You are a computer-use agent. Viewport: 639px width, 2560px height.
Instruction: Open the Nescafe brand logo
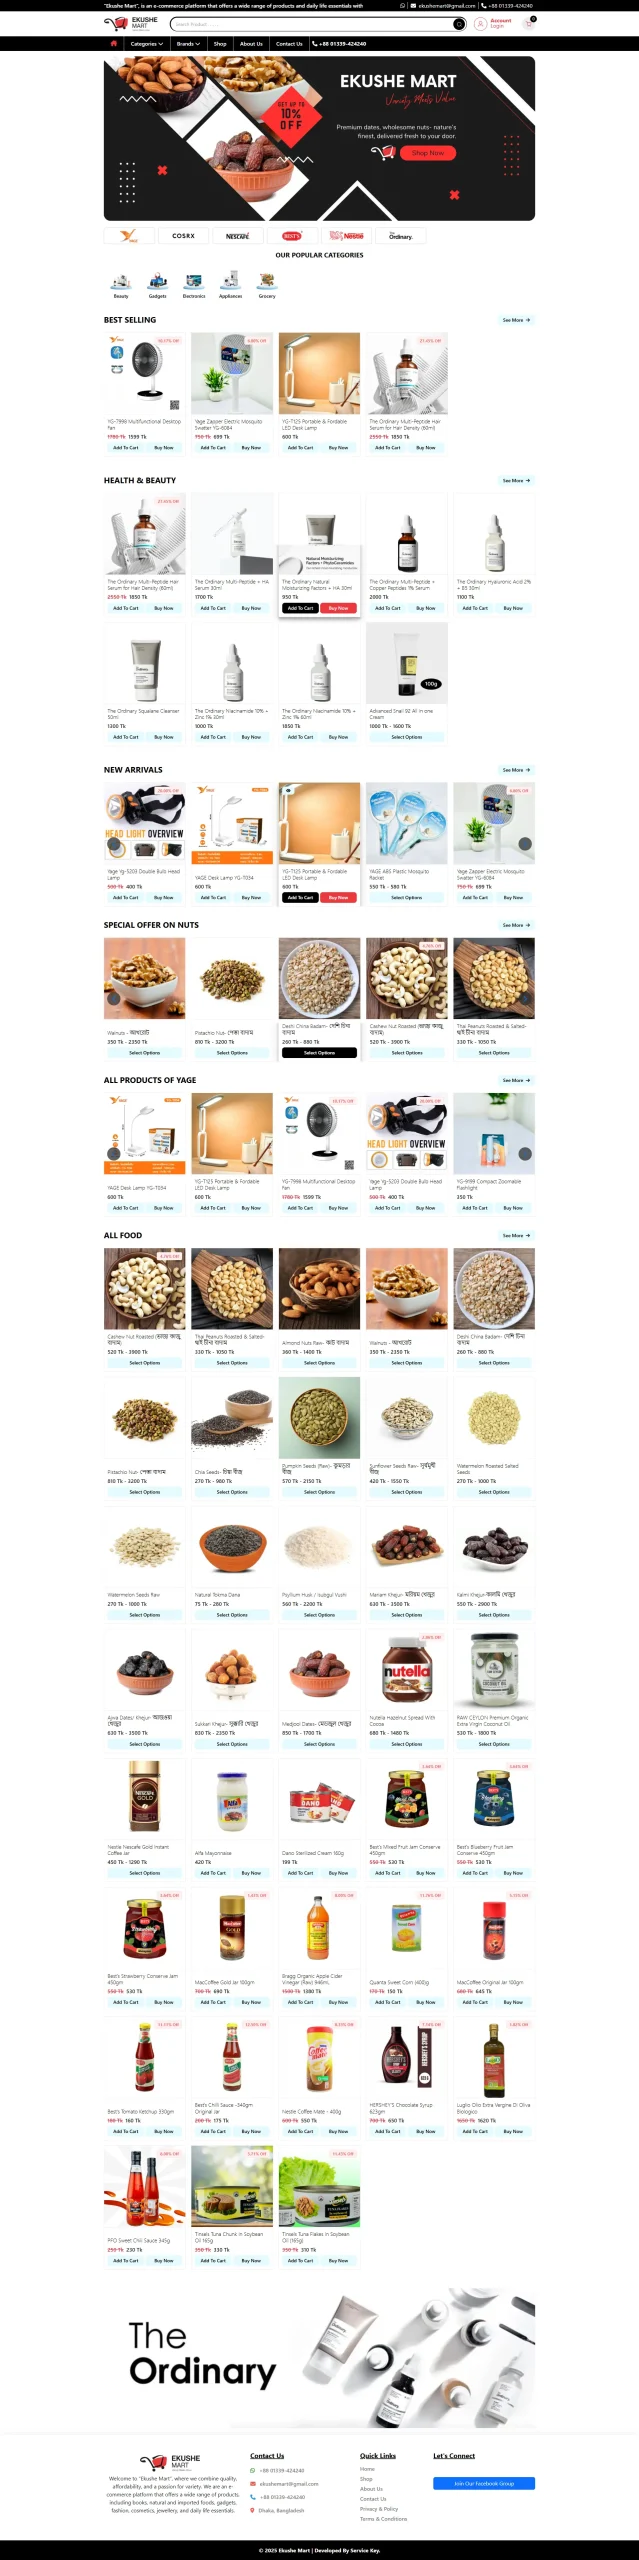click(237, 236)
